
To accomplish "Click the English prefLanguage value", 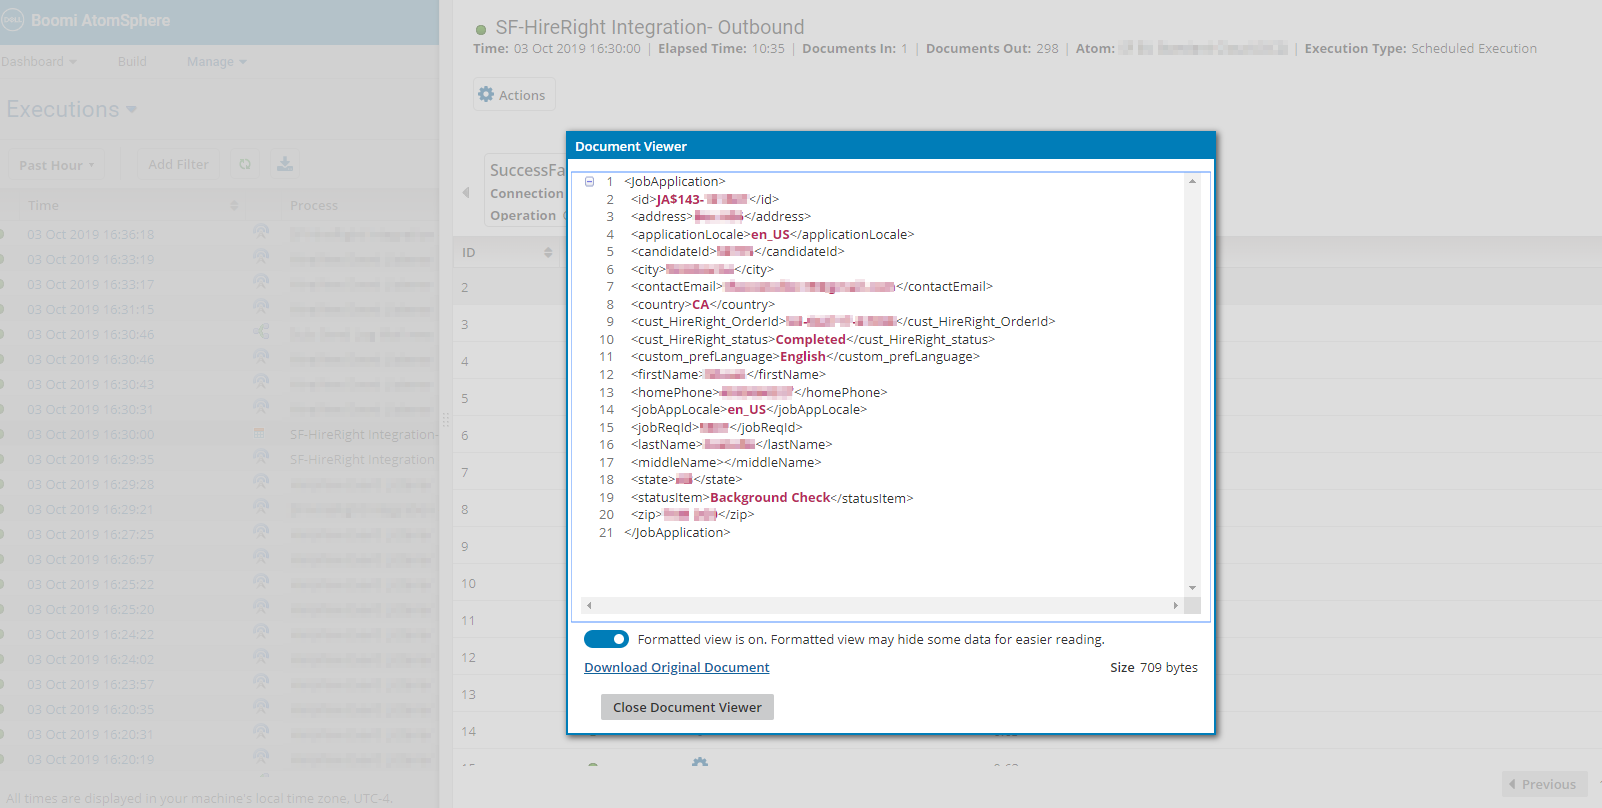I will (x=803, y=357).
